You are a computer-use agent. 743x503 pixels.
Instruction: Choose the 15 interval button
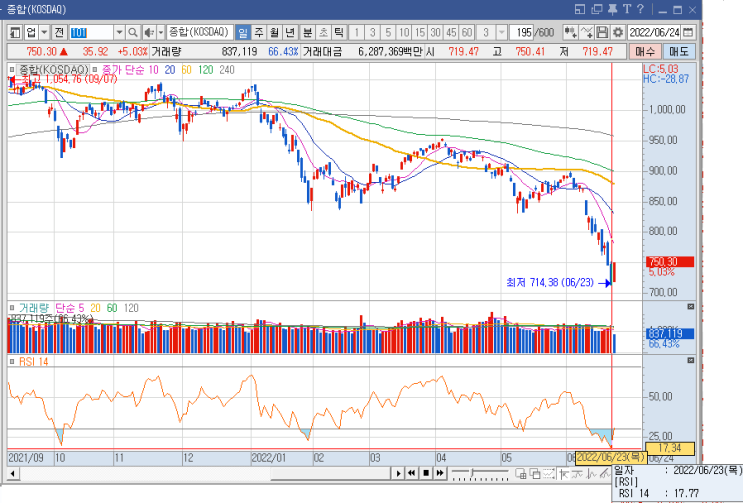click(x=420, y=32)
